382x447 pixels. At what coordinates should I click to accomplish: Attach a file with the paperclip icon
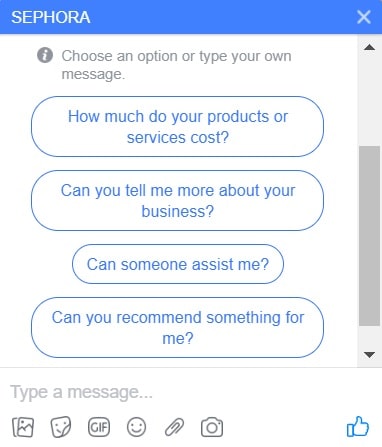tap(174, 427)
